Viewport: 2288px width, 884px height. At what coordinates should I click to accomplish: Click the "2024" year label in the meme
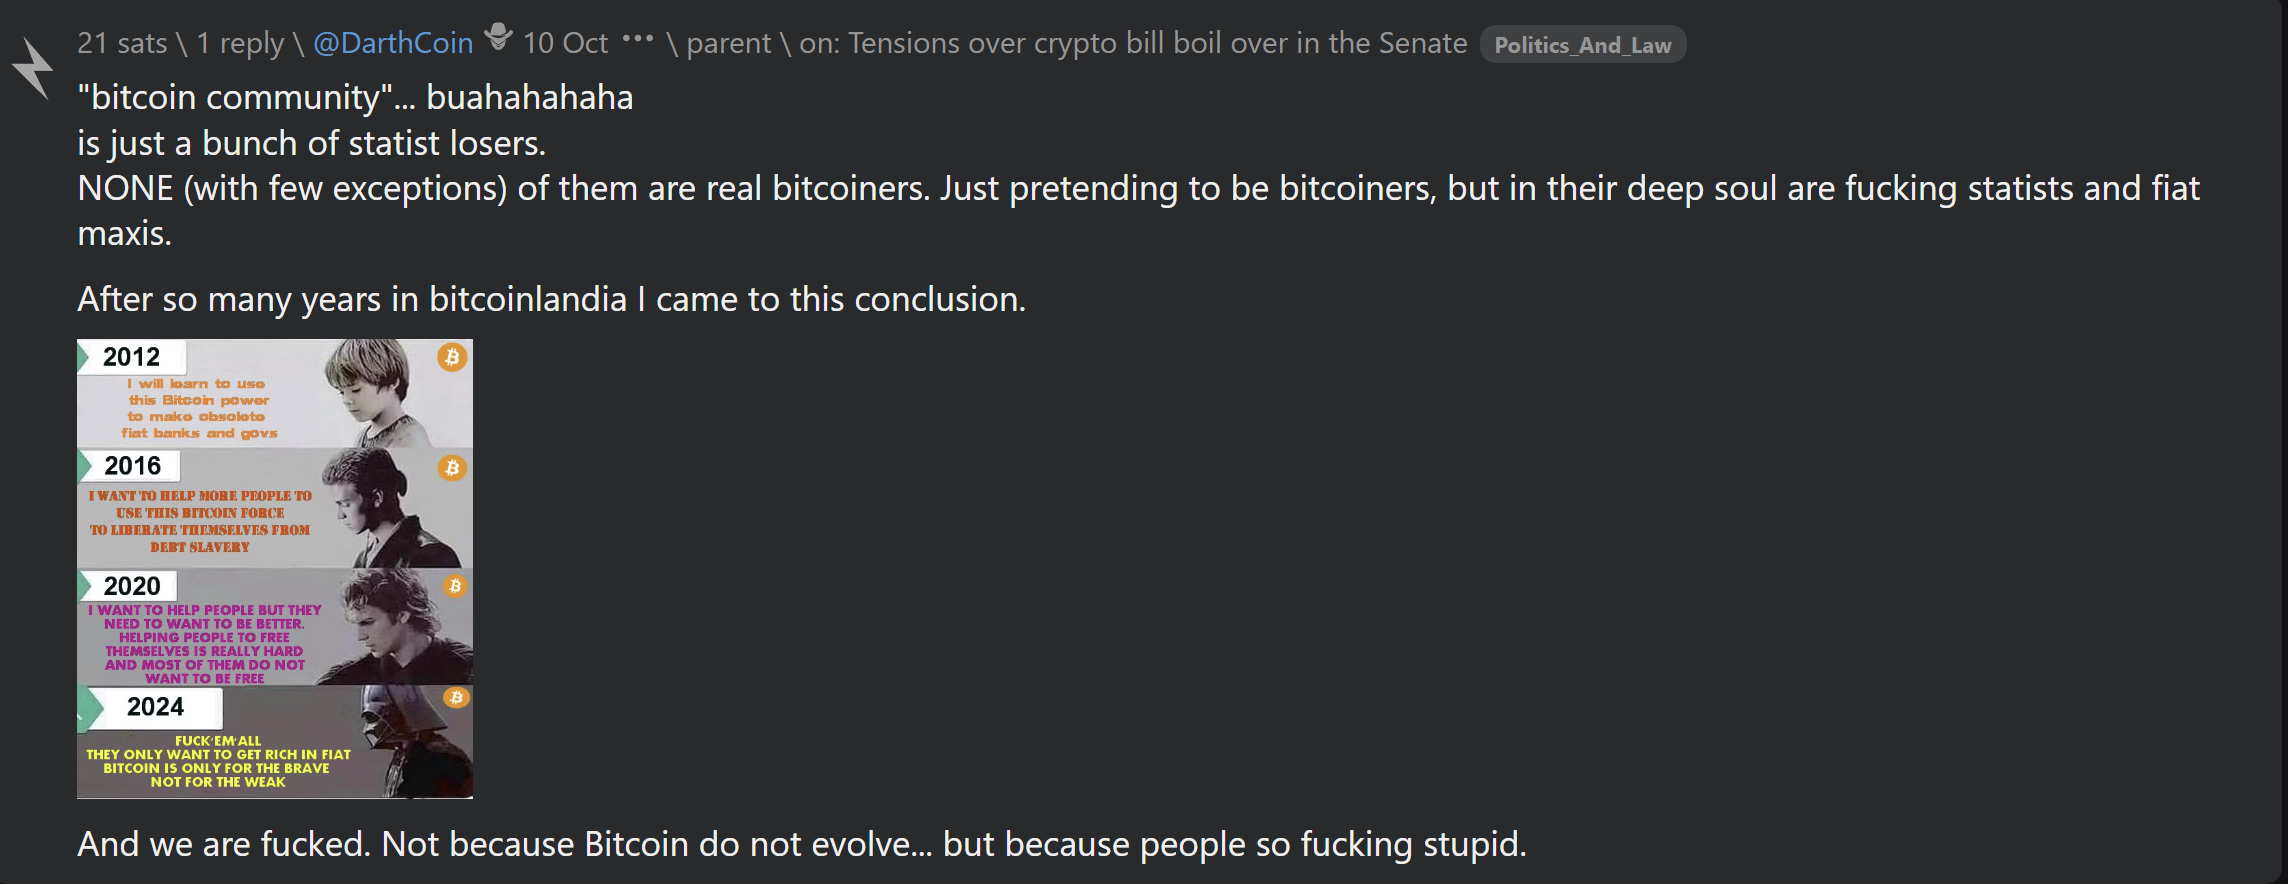[x=155, y=707]
